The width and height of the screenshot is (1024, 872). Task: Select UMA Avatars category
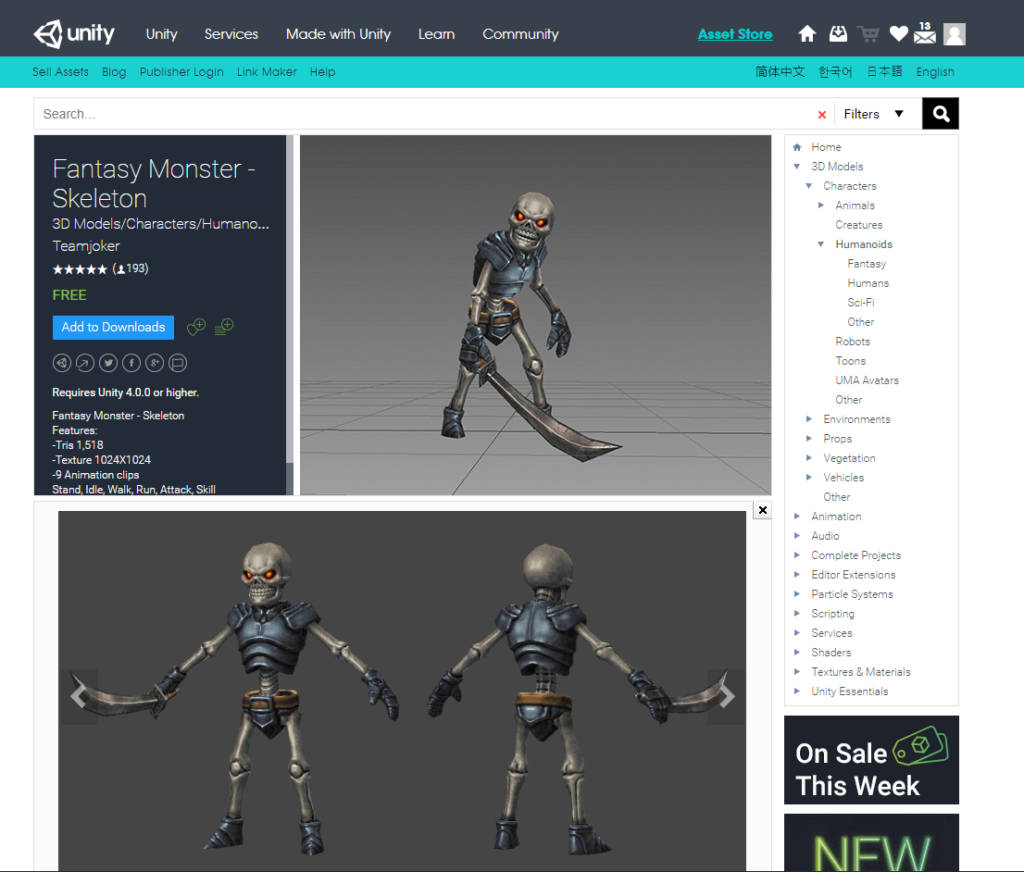(x=867, y=380)
